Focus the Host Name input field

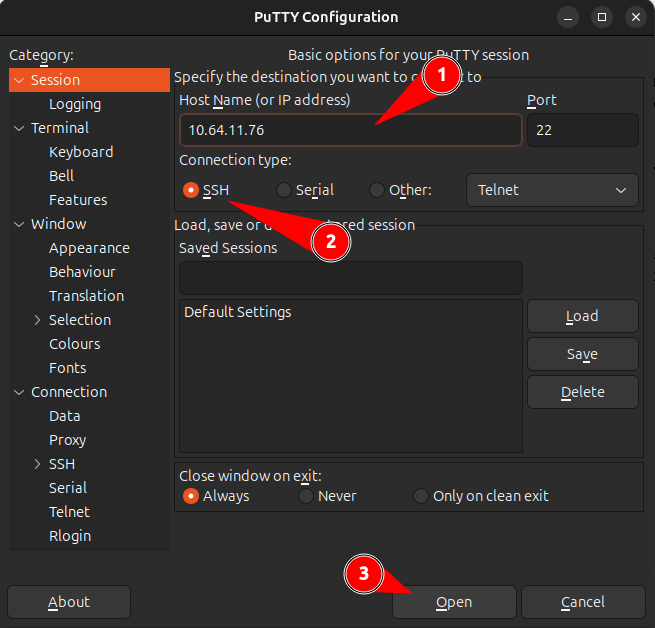coord(351,130)
